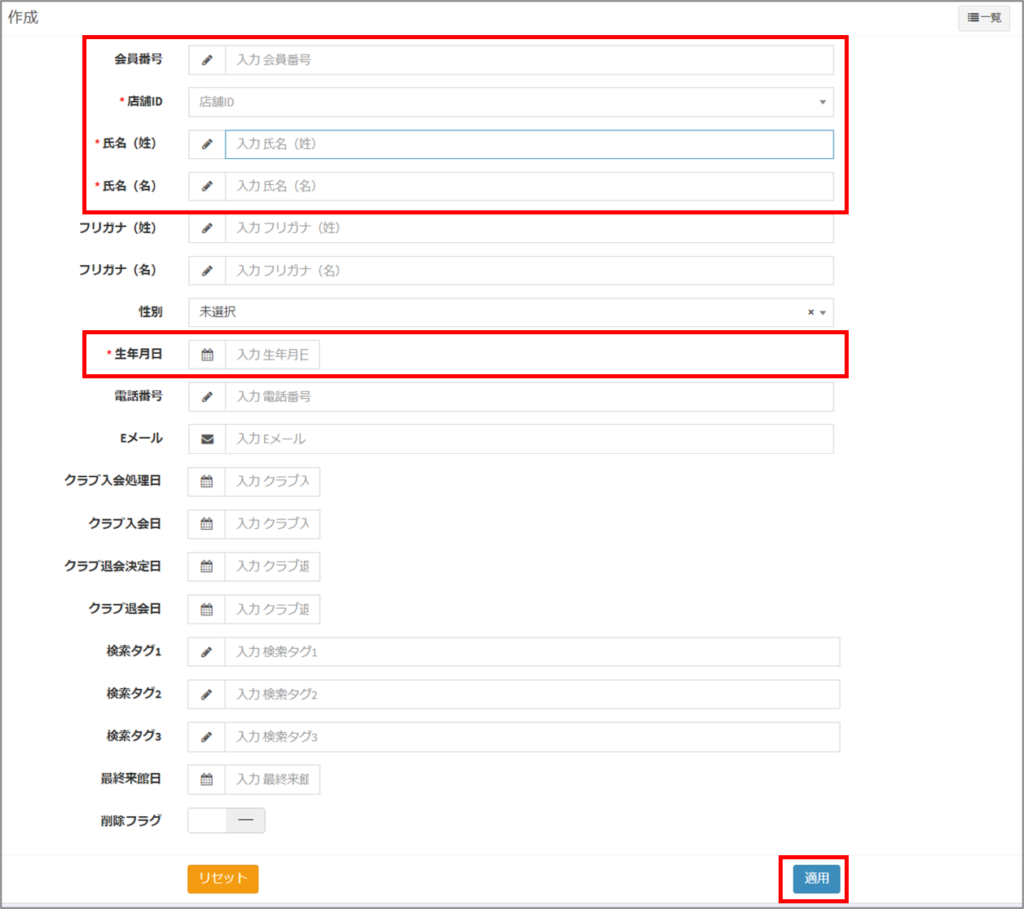The height and width of the screenshot is (909, 1024).
Task: Click the 検索タグ3 input box
Action: coord(532,737)
